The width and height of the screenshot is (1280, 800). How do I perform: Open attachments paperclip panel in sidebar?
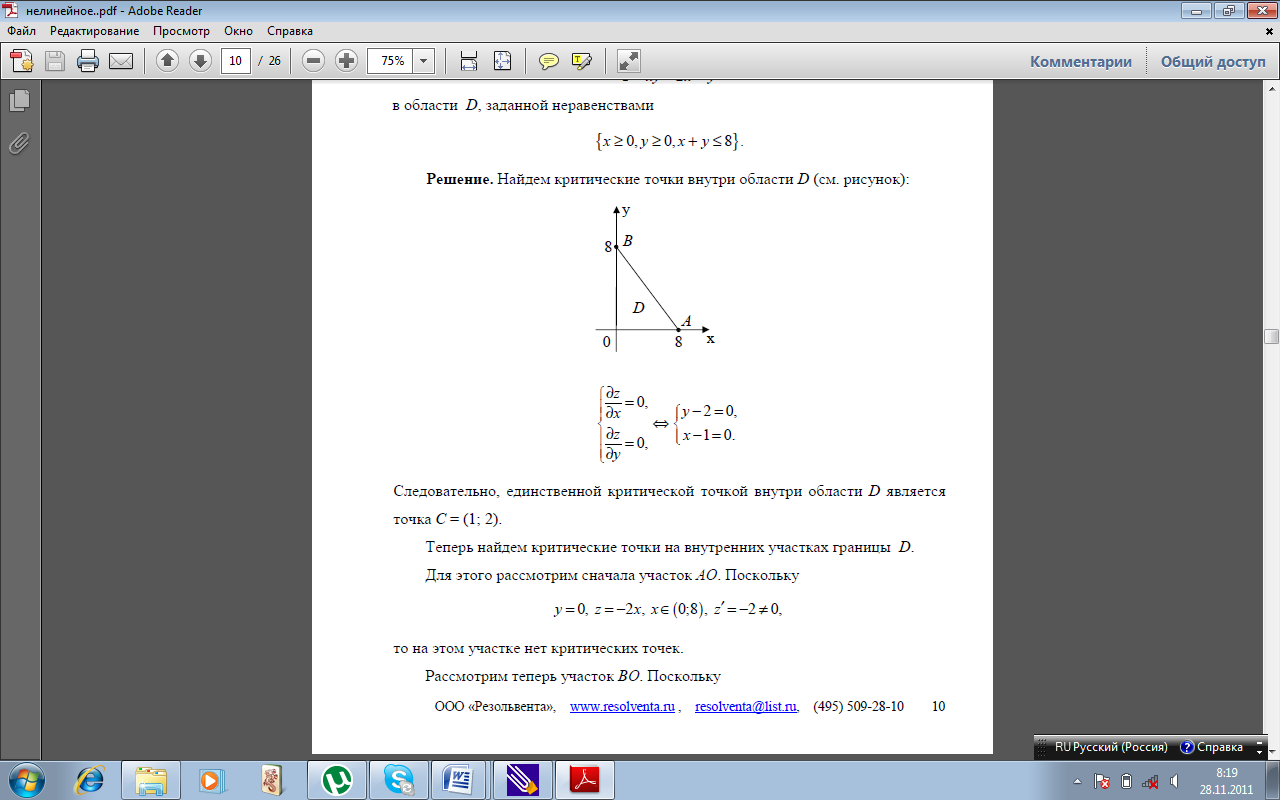click(19, 144)
